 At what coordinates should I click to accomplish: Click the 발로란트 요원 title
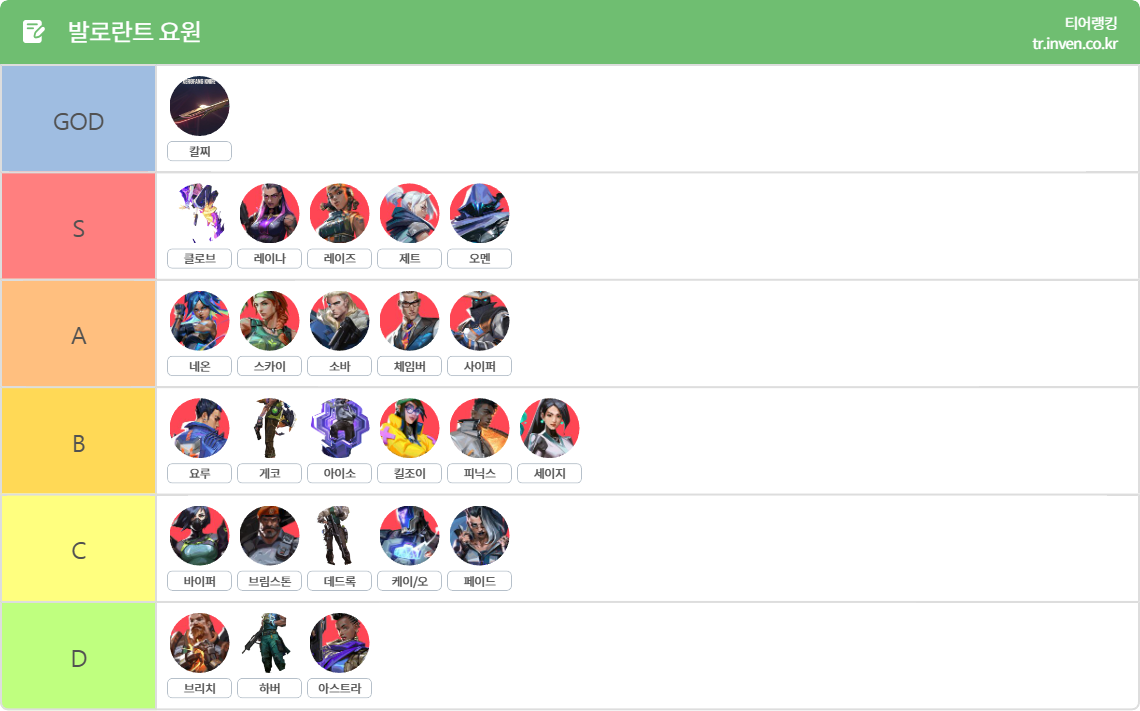point(135,32)
